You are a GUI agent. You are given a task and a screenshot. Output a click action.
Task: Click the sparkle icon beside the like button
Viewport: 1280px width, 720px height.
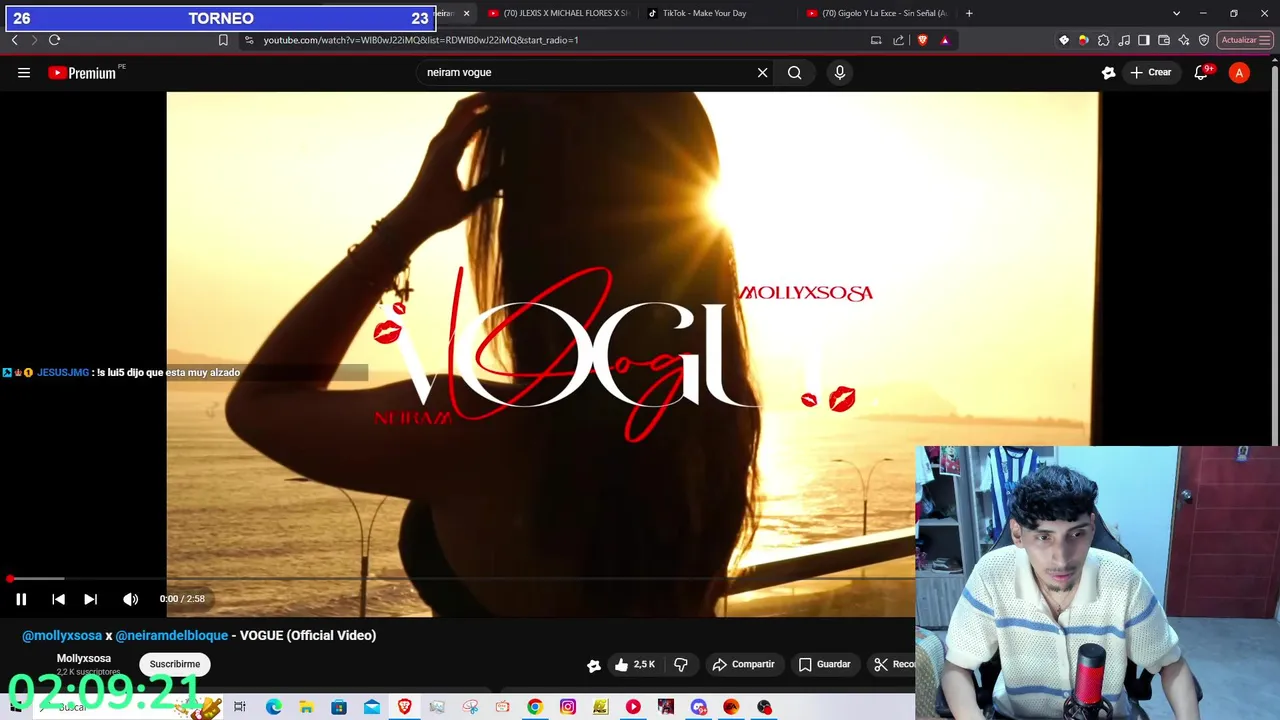coord(593,665)
